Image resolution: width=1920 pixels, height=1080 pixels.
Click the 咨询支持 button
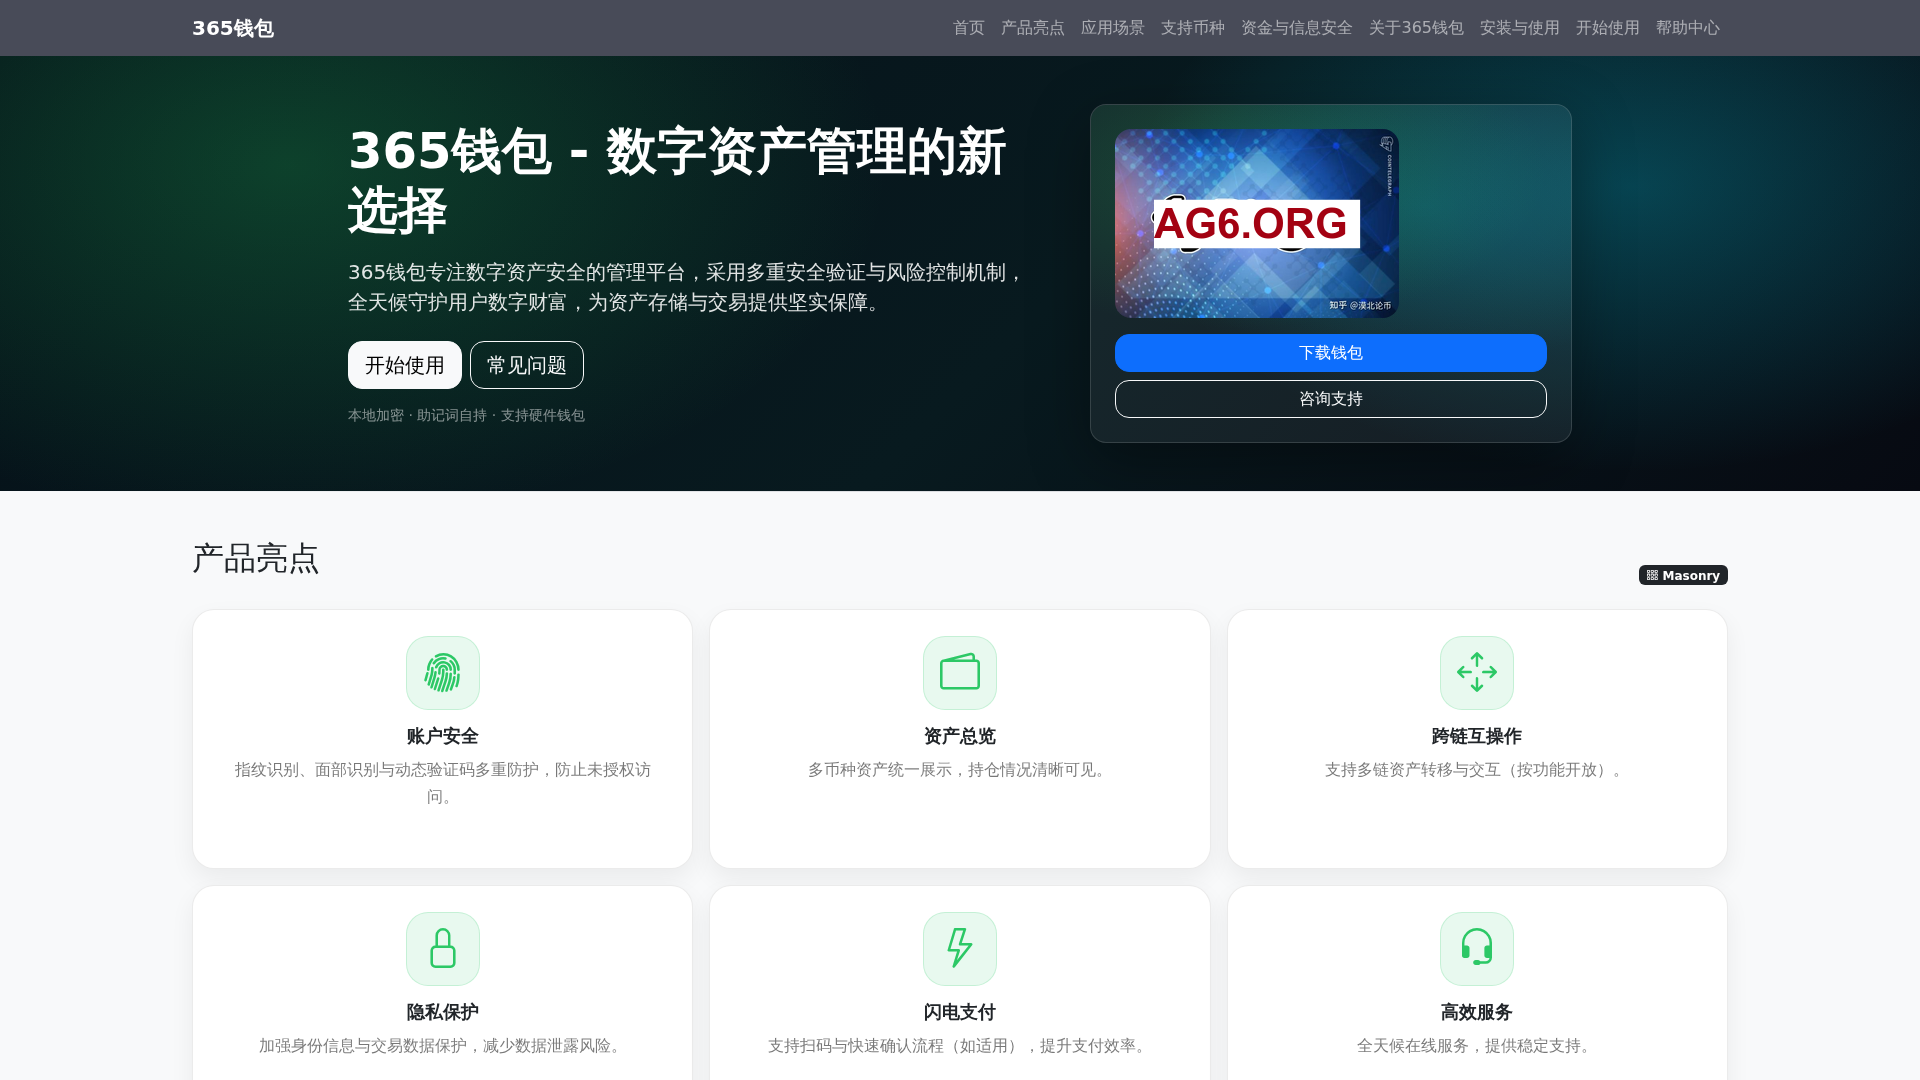click(x=1331, y=399)
